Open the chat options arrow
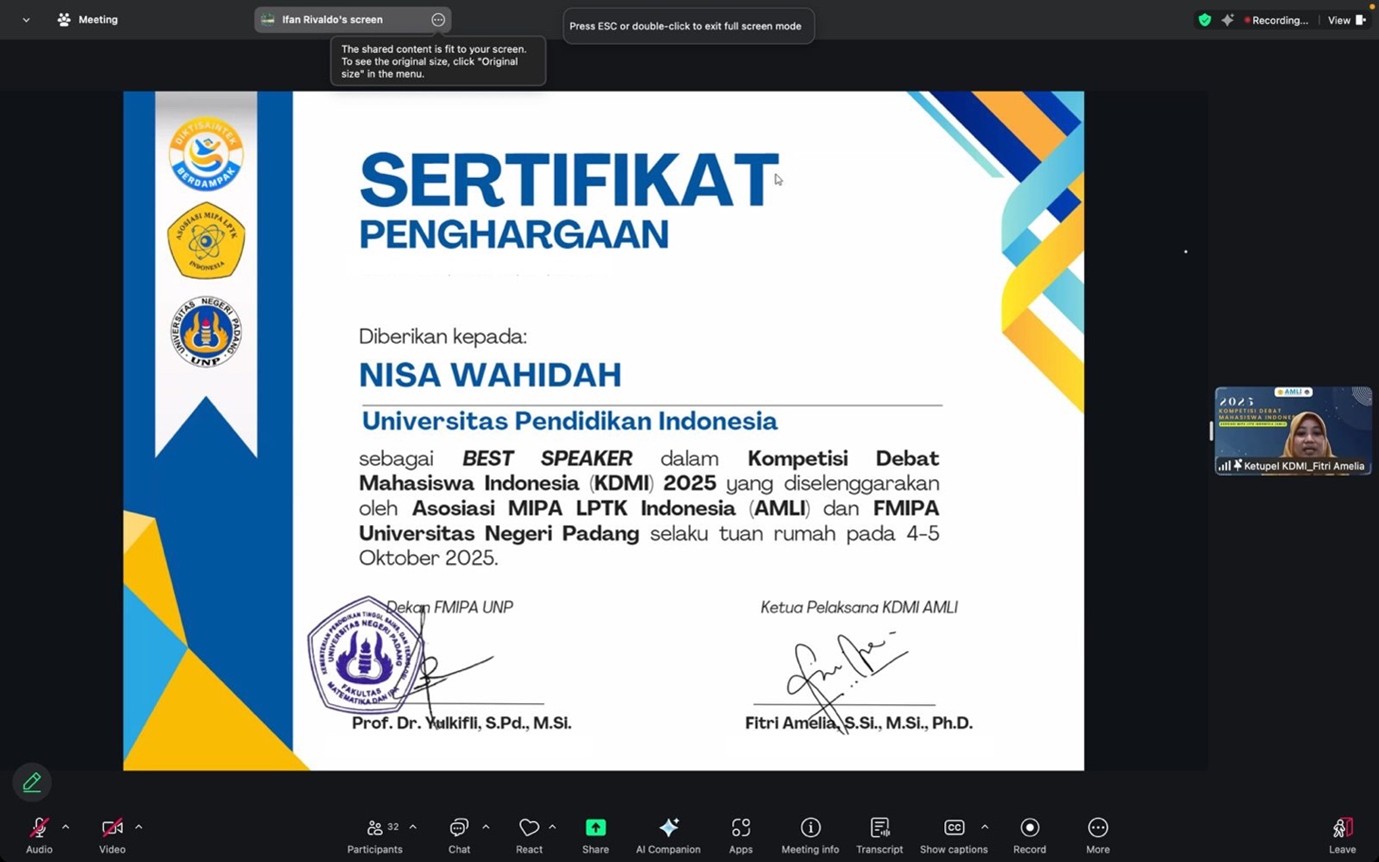 click(x=486, y=827)
